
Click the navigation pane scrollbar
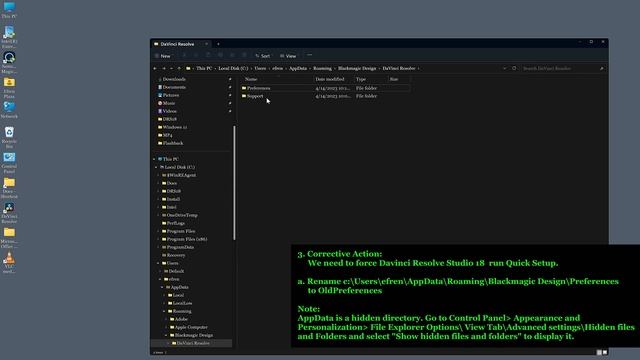(234, 183)
